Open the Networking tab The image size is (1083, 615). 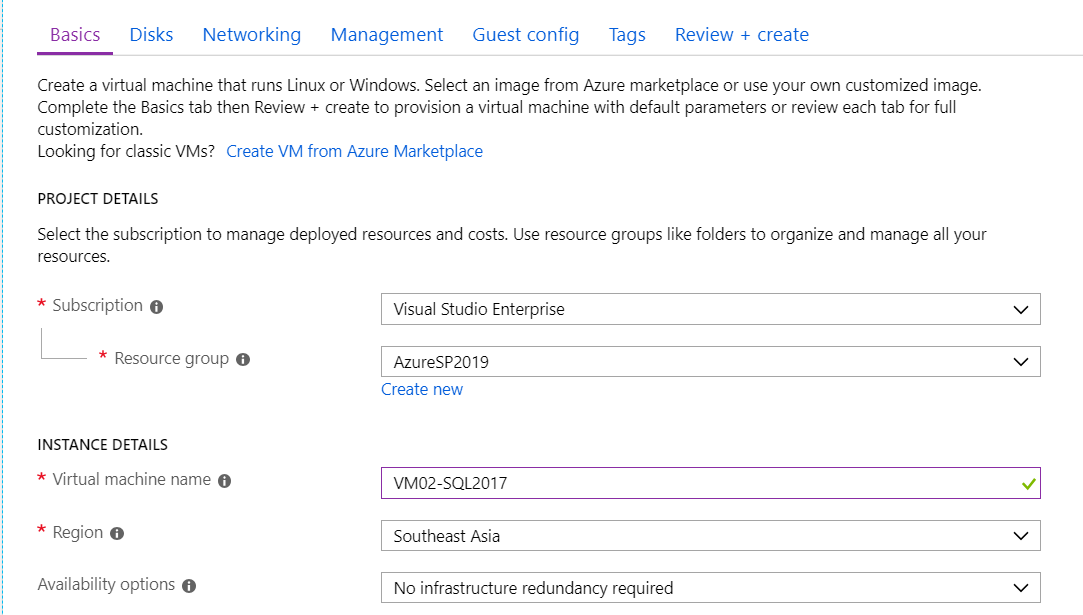(251, 35)
